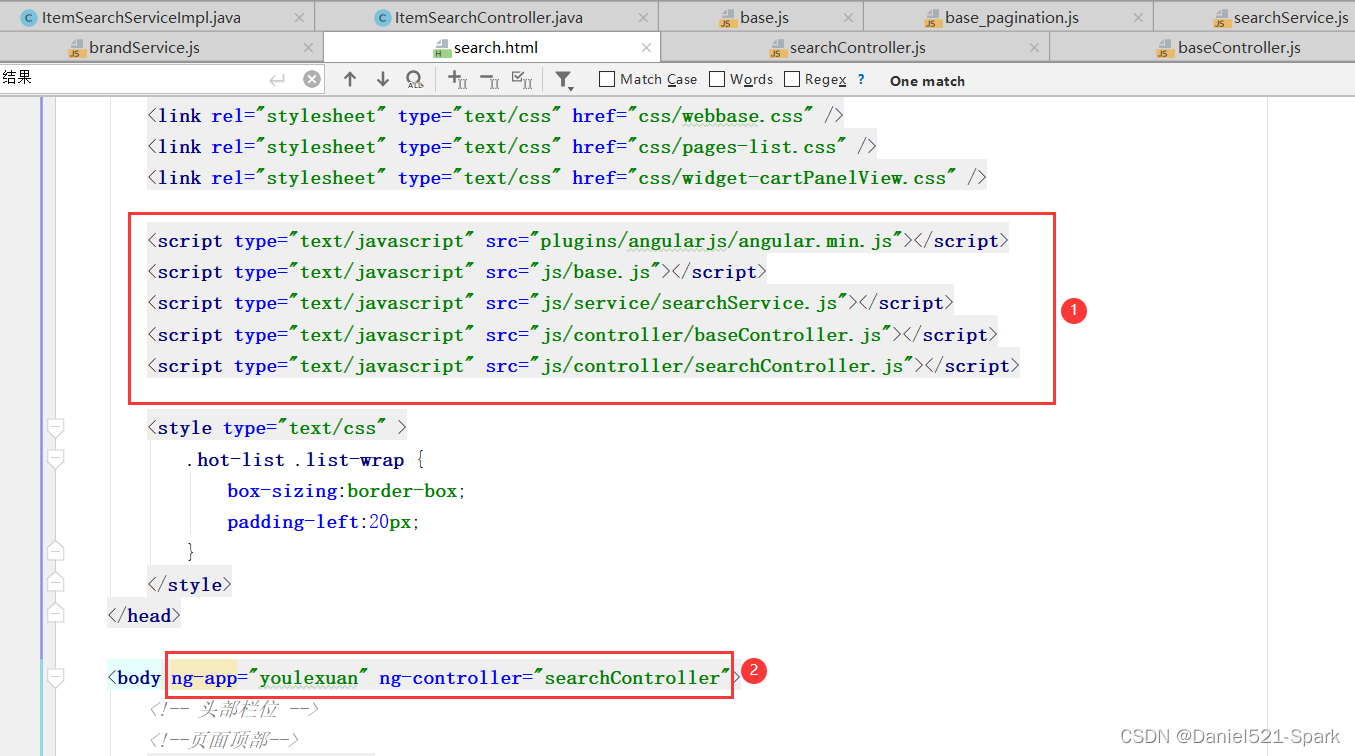This screenshot has width=1355, height=756.
Task: Enable the Match Case checkbox
Action: point(607,79)
